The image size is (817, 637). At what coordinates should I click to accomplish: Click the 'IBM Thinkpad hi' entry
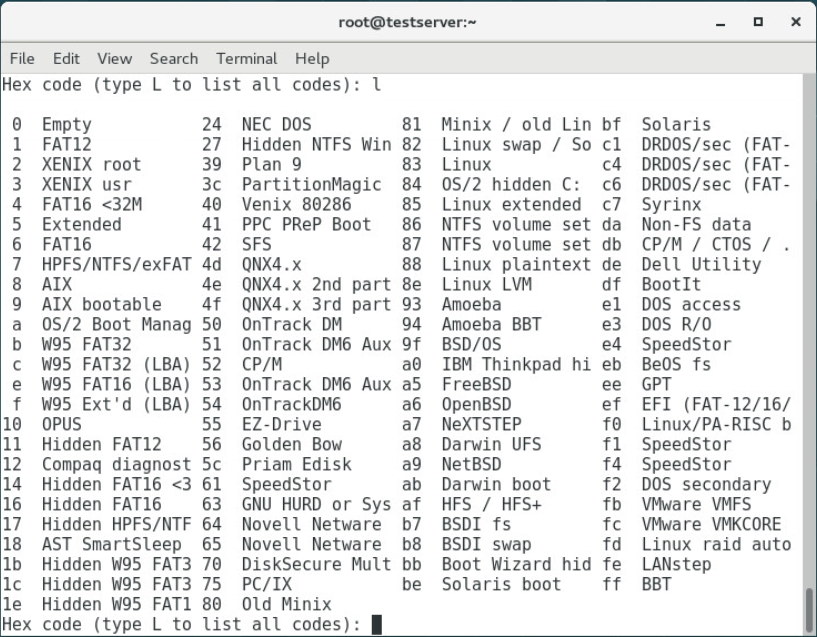tap(516, 364)
